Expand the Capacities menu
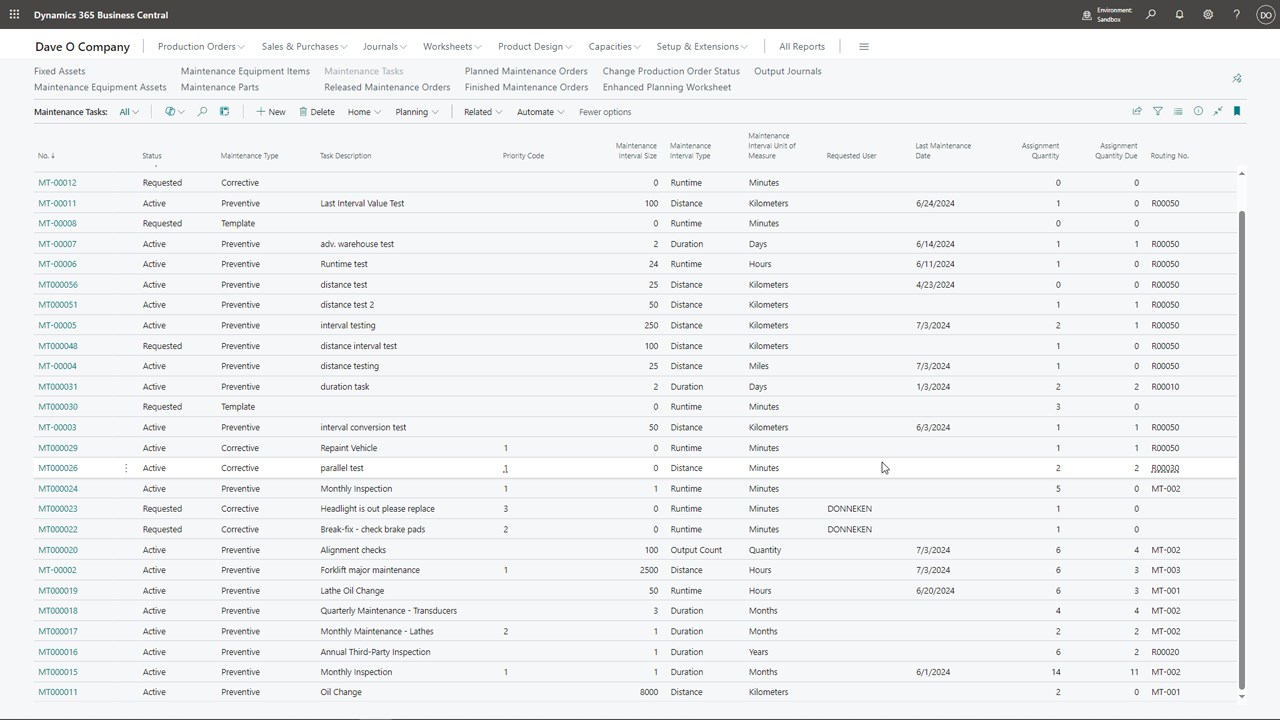This screenshot has width=1280, height=720. [615, 46]
